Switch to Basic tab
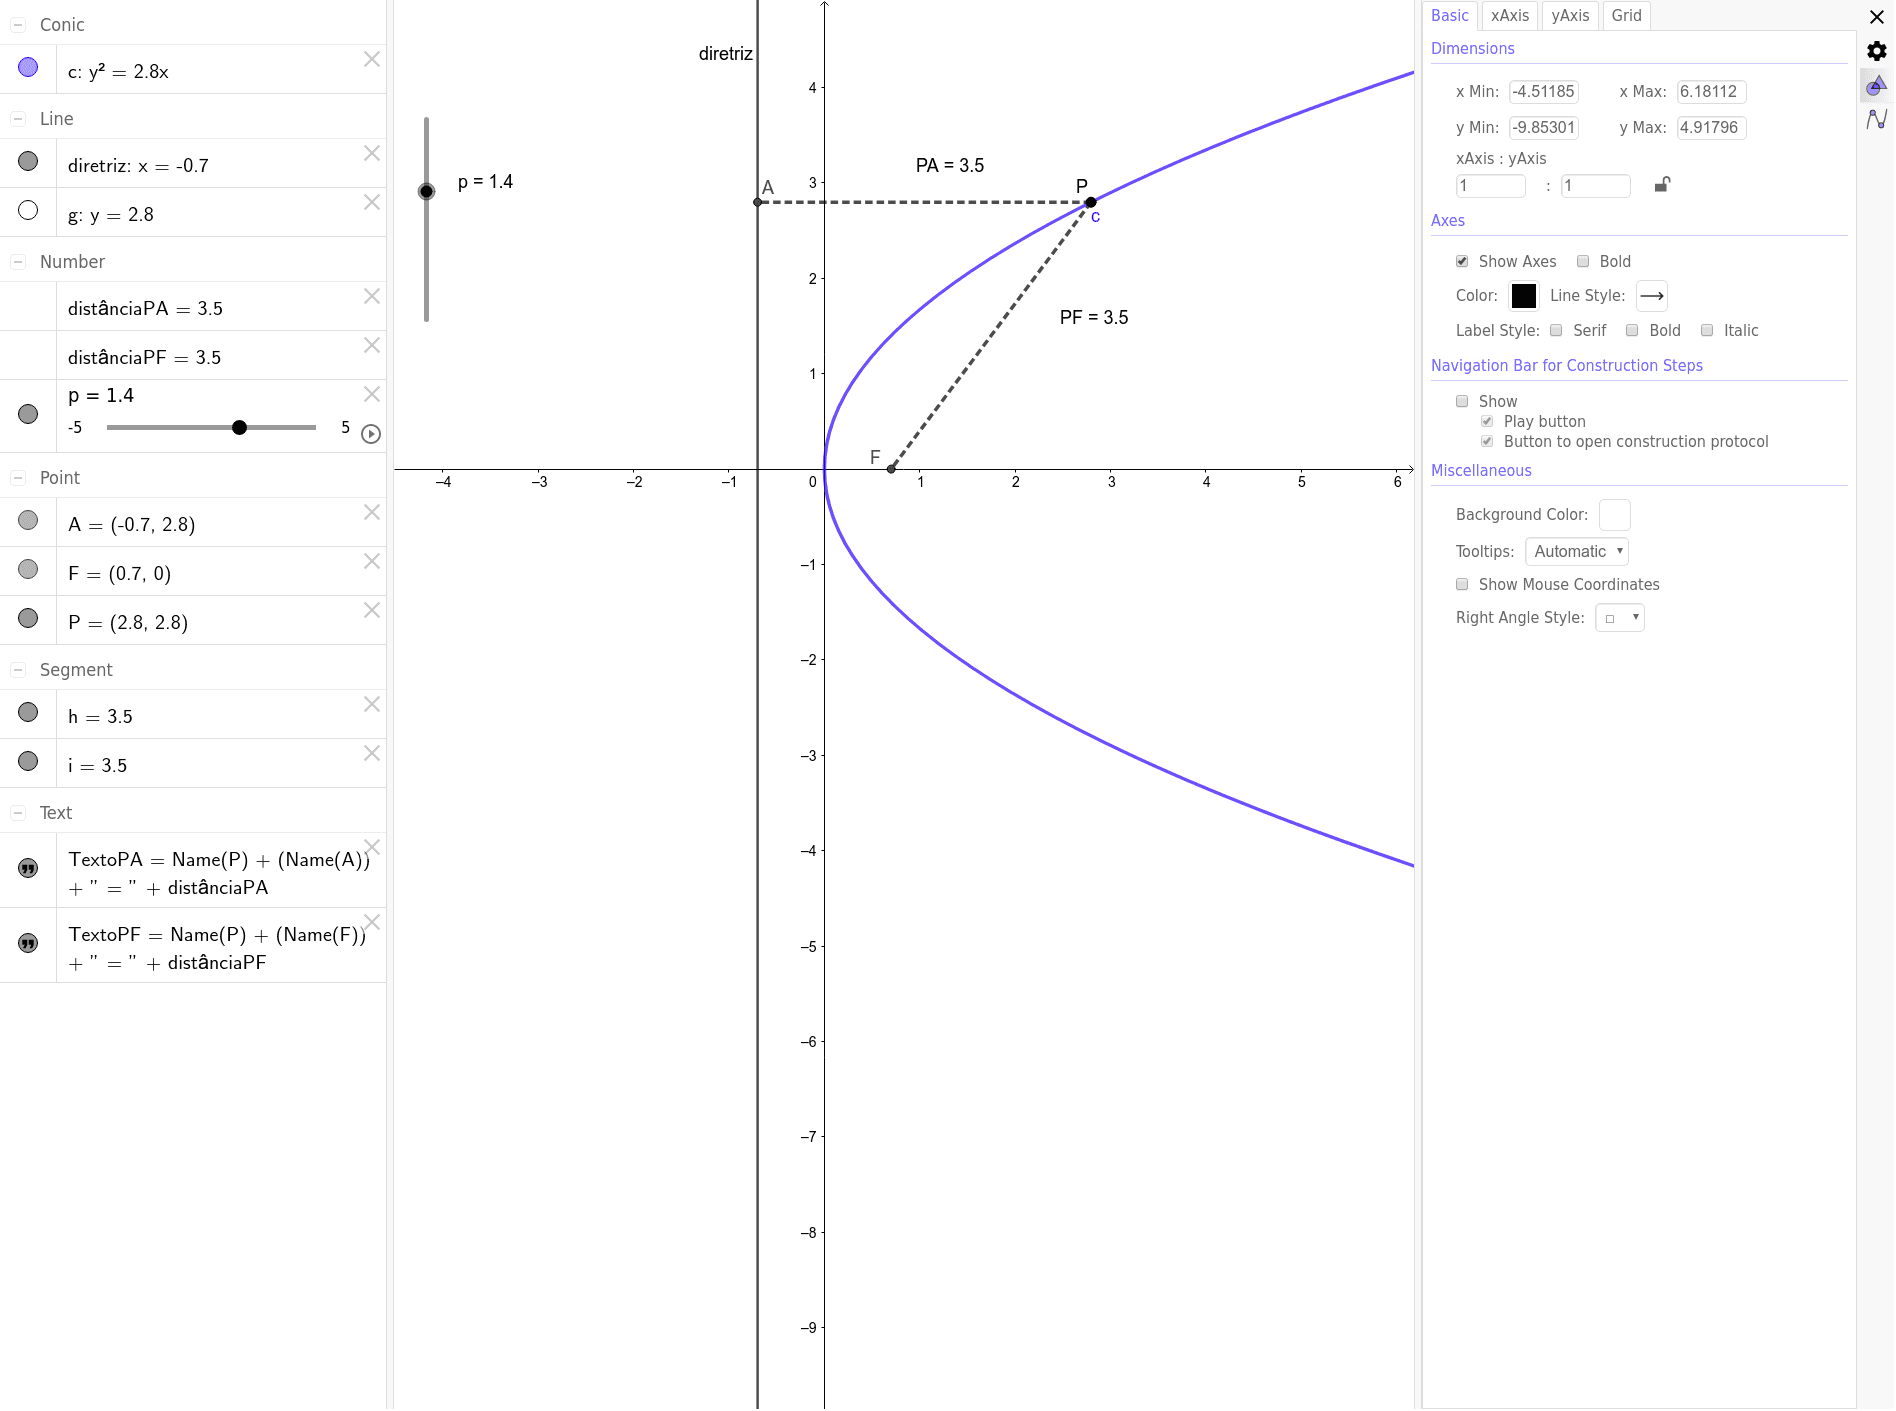The height and width of the screenshot is (1411, 1896). (1450, 15)
